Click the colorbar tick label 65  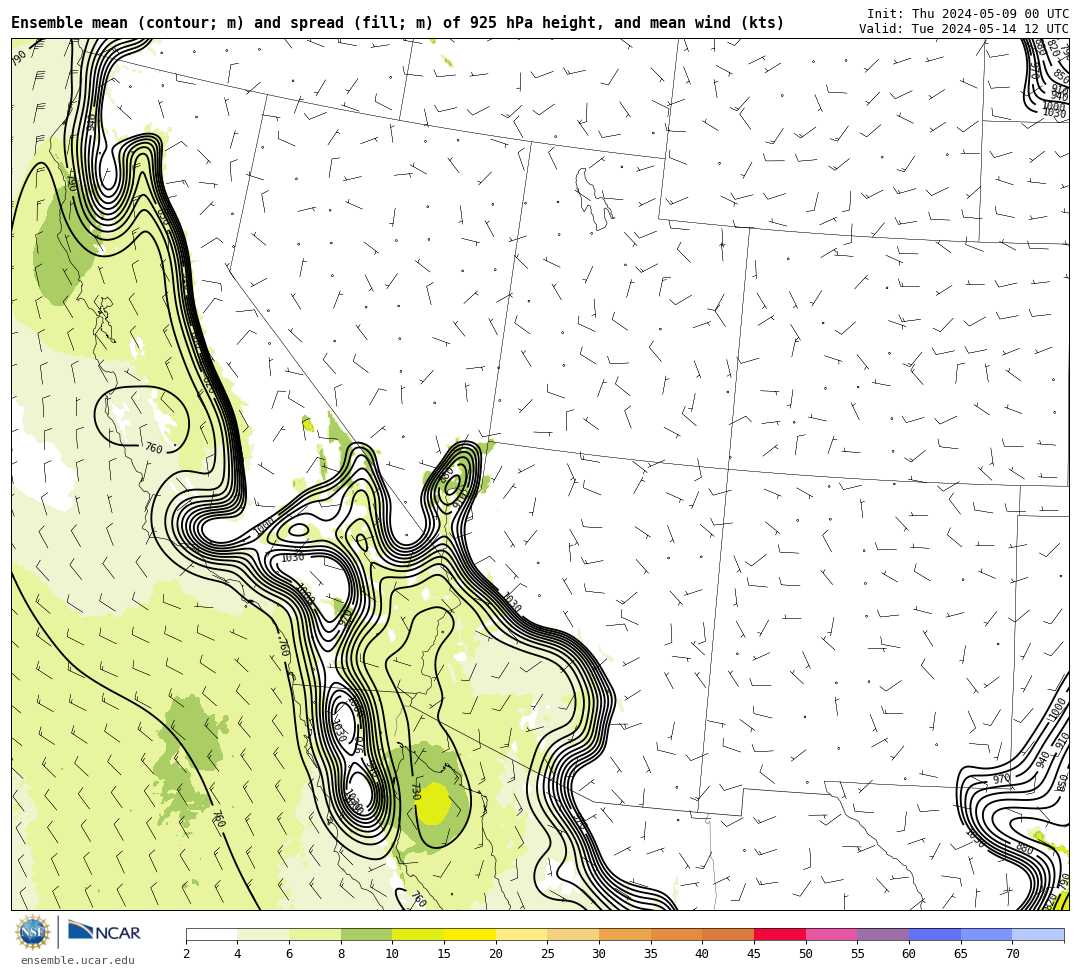coord(961,954)
